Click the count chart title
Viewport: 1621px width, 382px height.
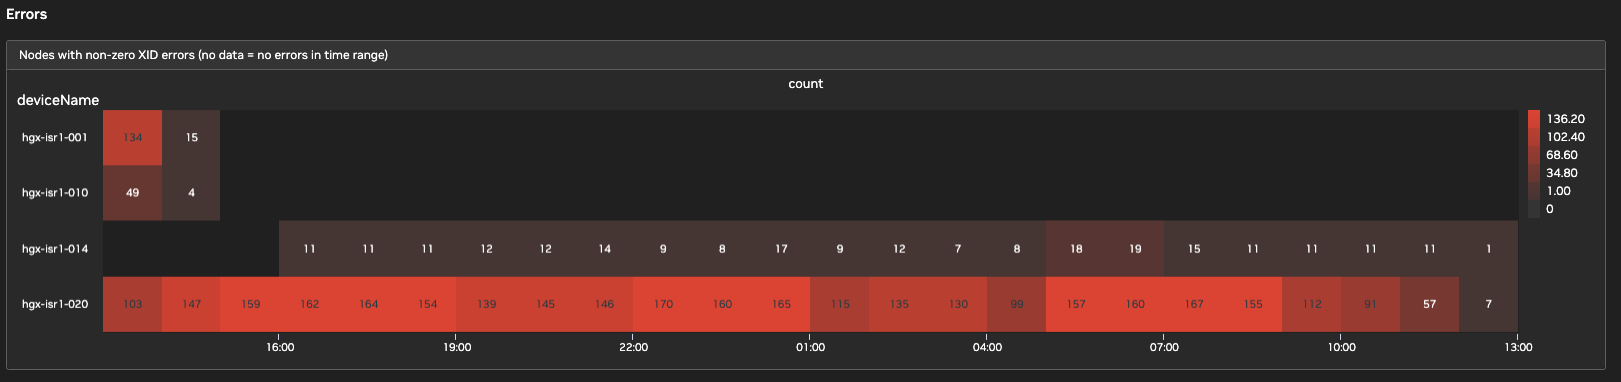tap(806, 84)
